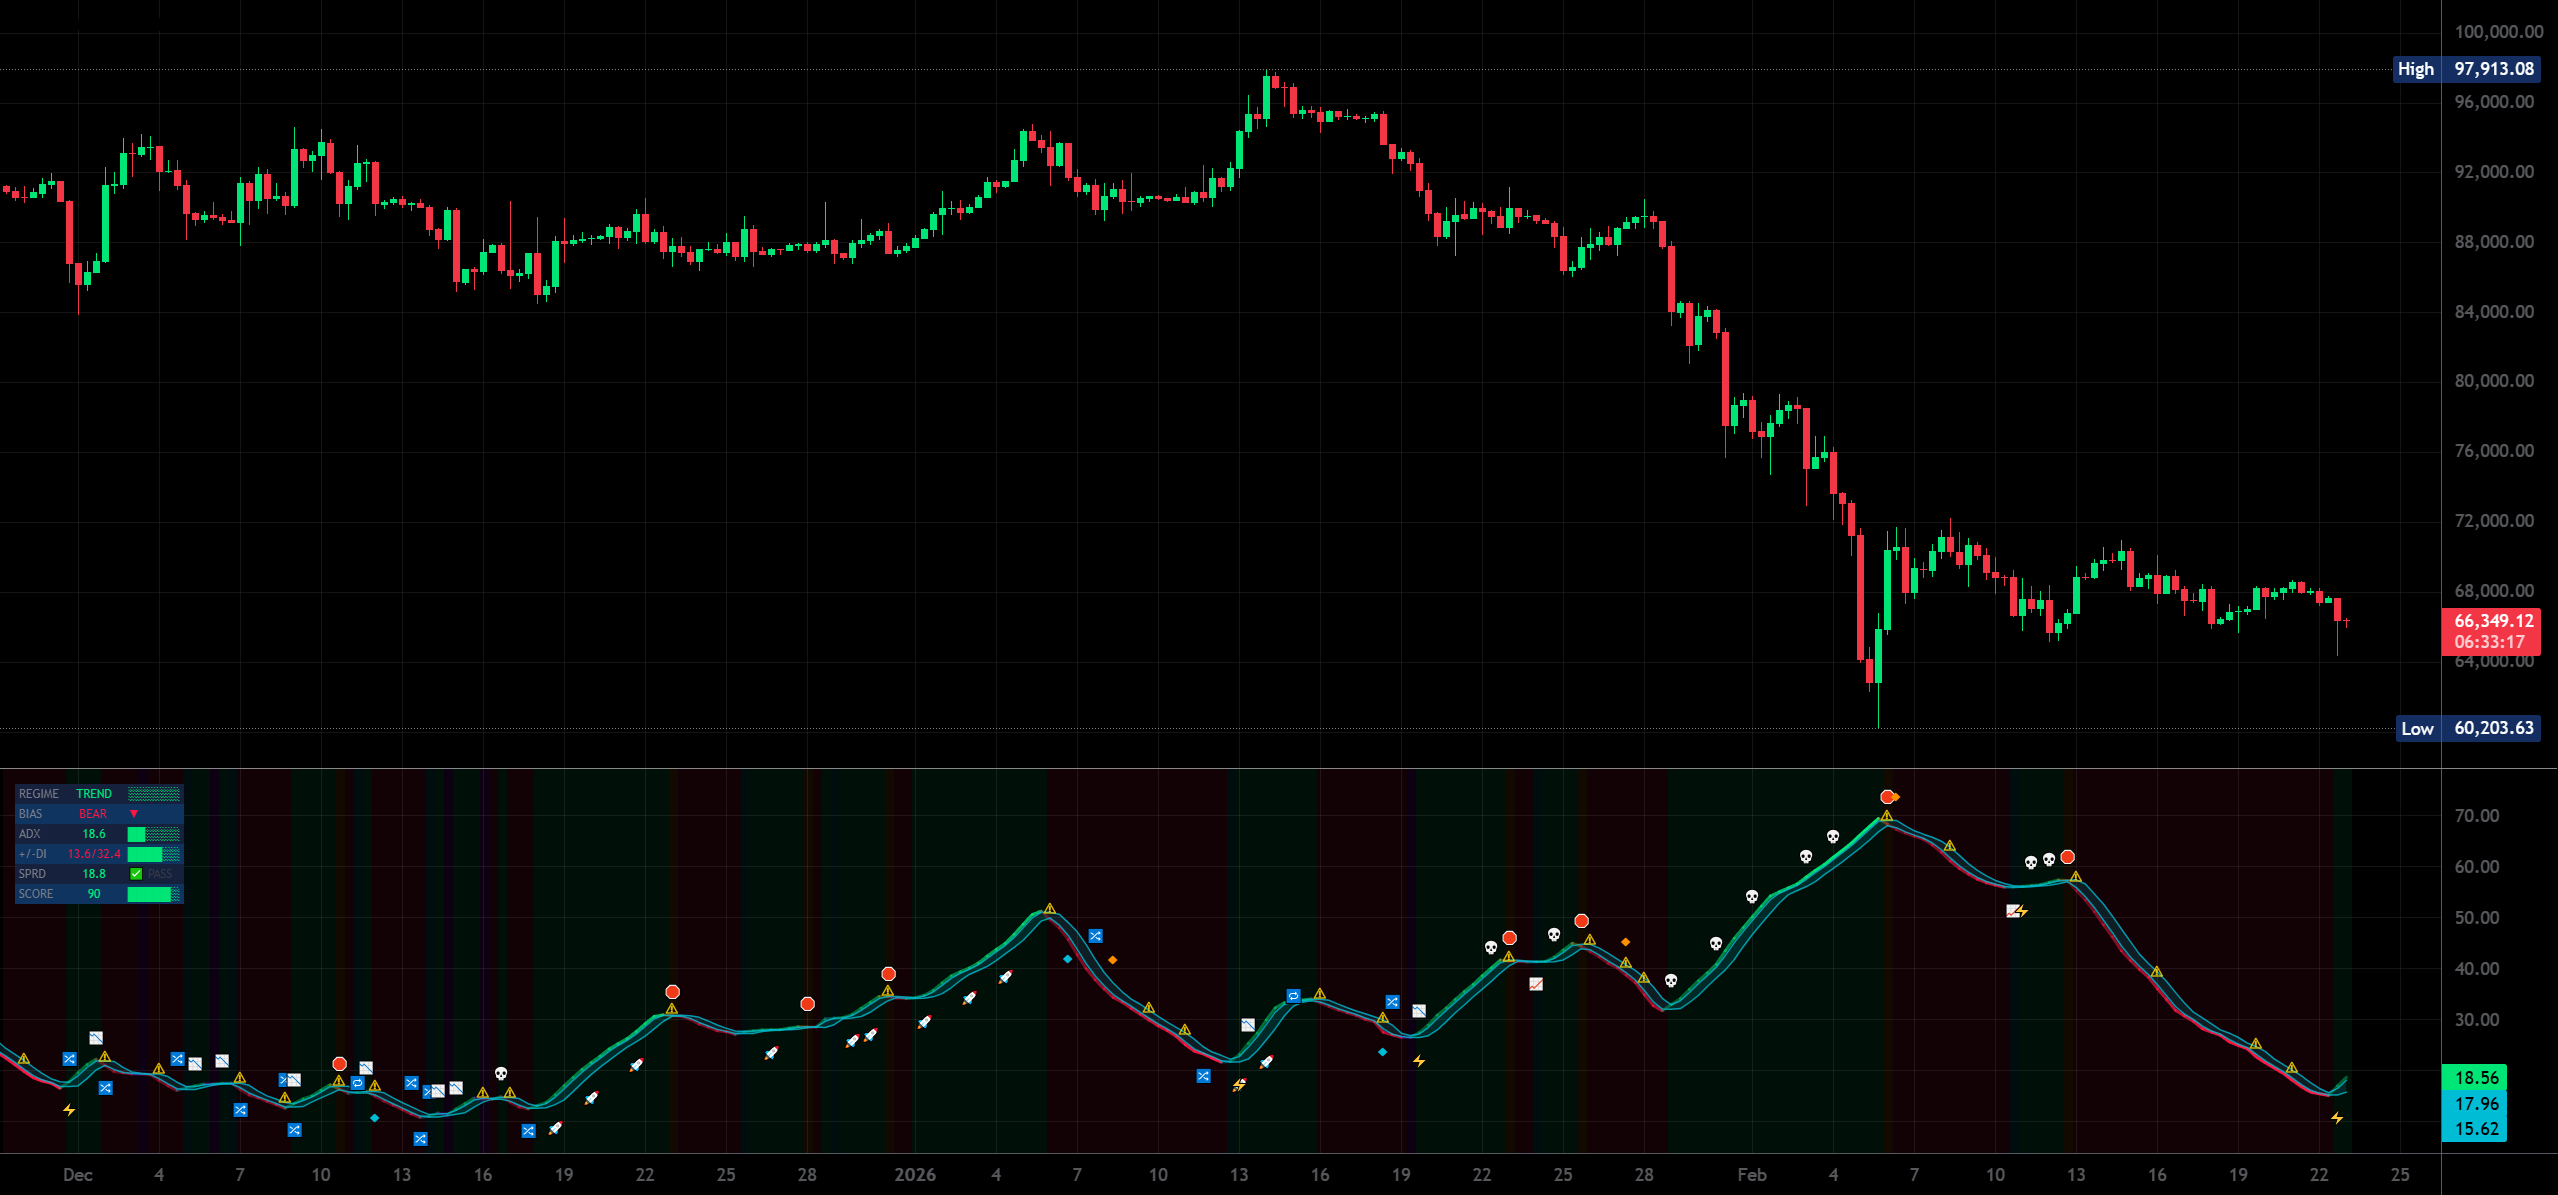This screenshot has width=2558, height=1195.
Task: Click the blue cross marker right of the January 6 peak
Action: click(1096, 936)
